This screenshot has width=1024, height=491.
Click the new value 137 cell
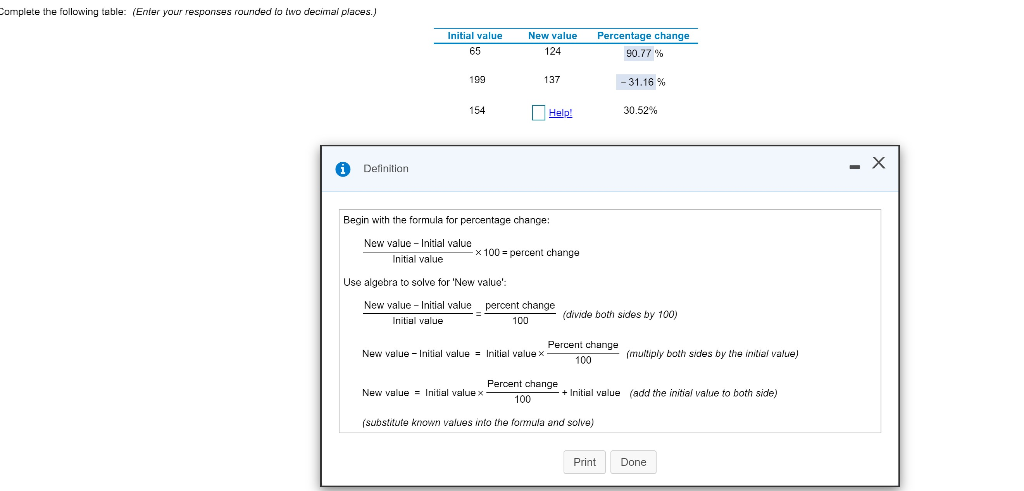click(x=552, y=80)
